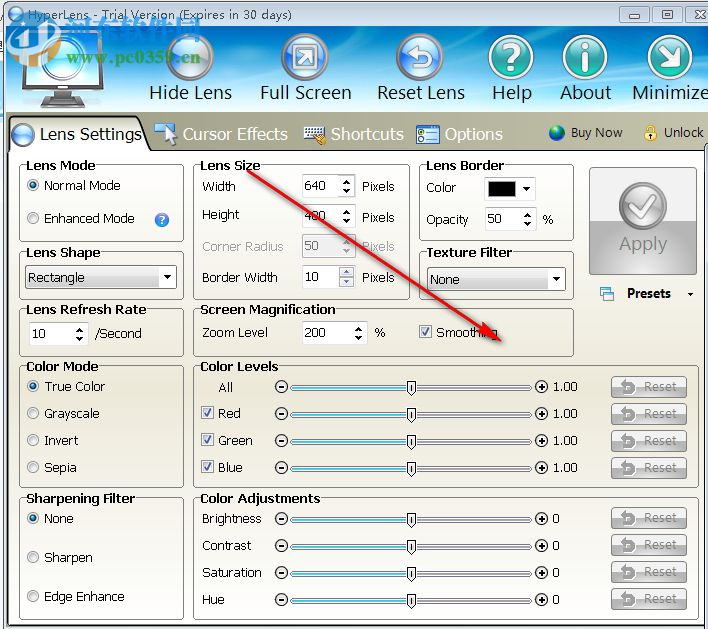Click the Apply button
The width and height of the screenshot is (708, 629).
643,221
